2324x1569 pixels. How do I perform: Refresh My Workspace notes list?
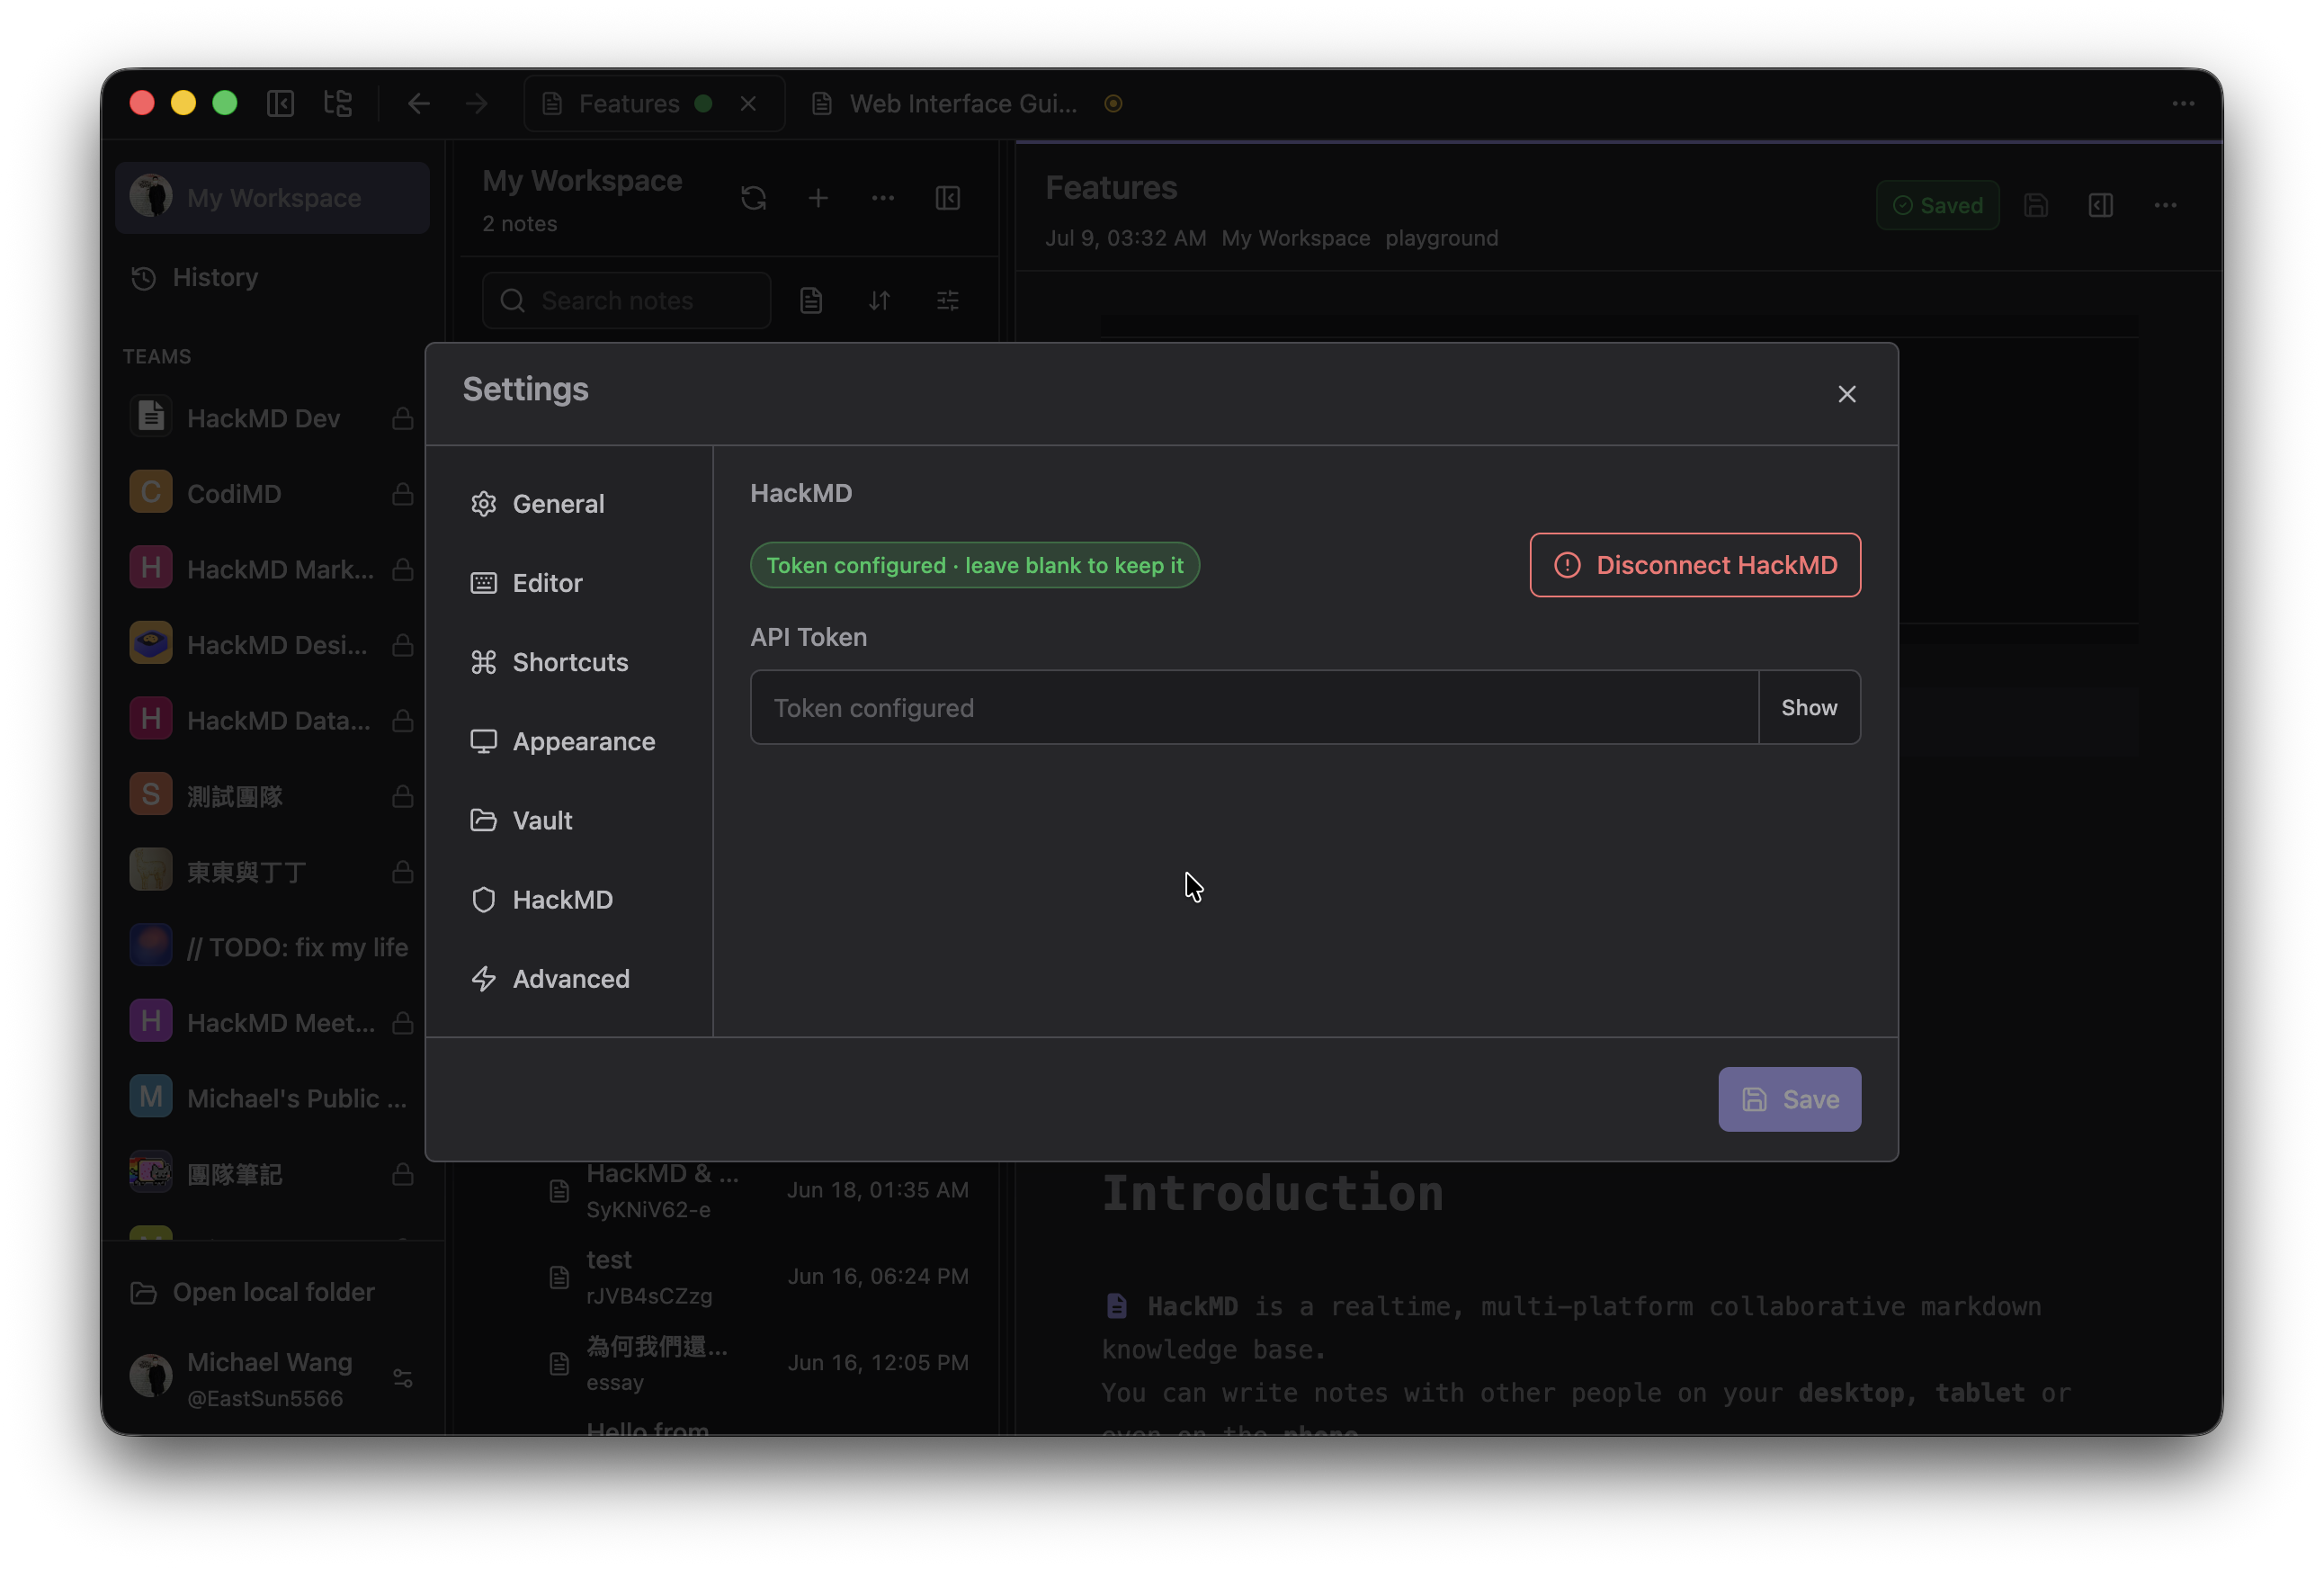pyautogui.click(x=753, y=198)
